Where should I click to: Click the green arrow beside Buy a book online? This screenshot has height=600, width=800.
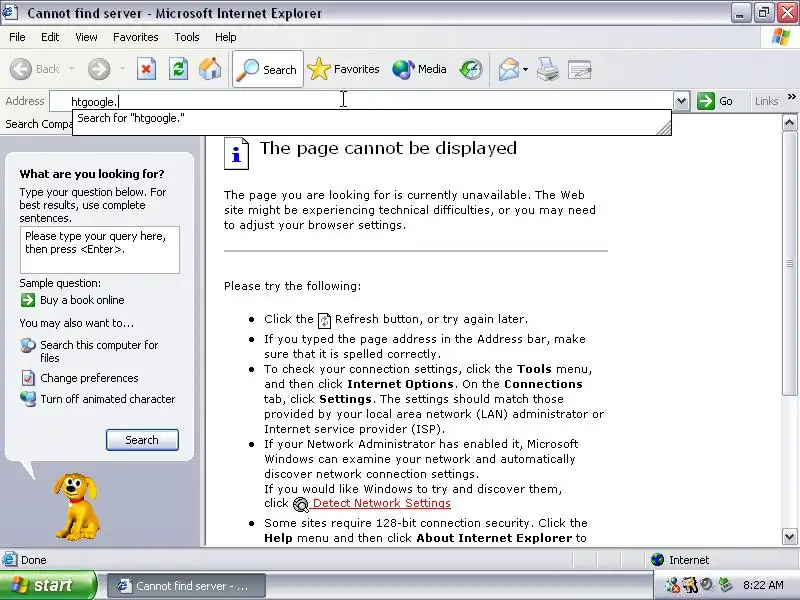pyautogui.click(x=28, y=300)
